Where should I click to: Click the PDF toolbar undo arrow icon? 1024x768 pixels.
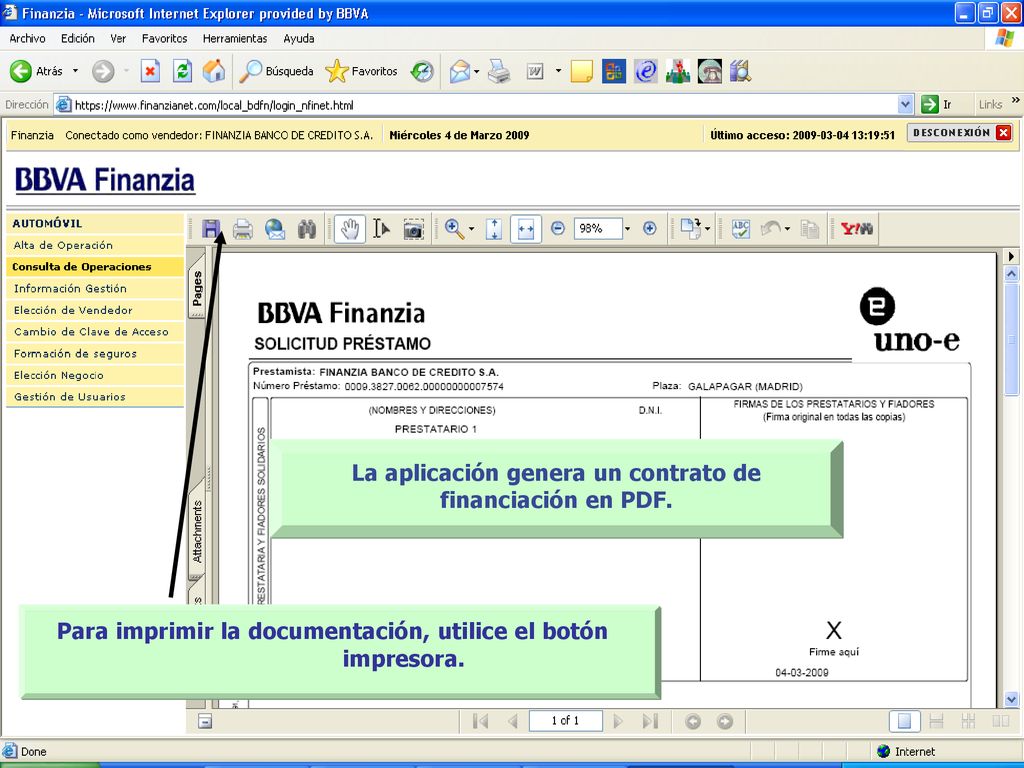[771, 229]
